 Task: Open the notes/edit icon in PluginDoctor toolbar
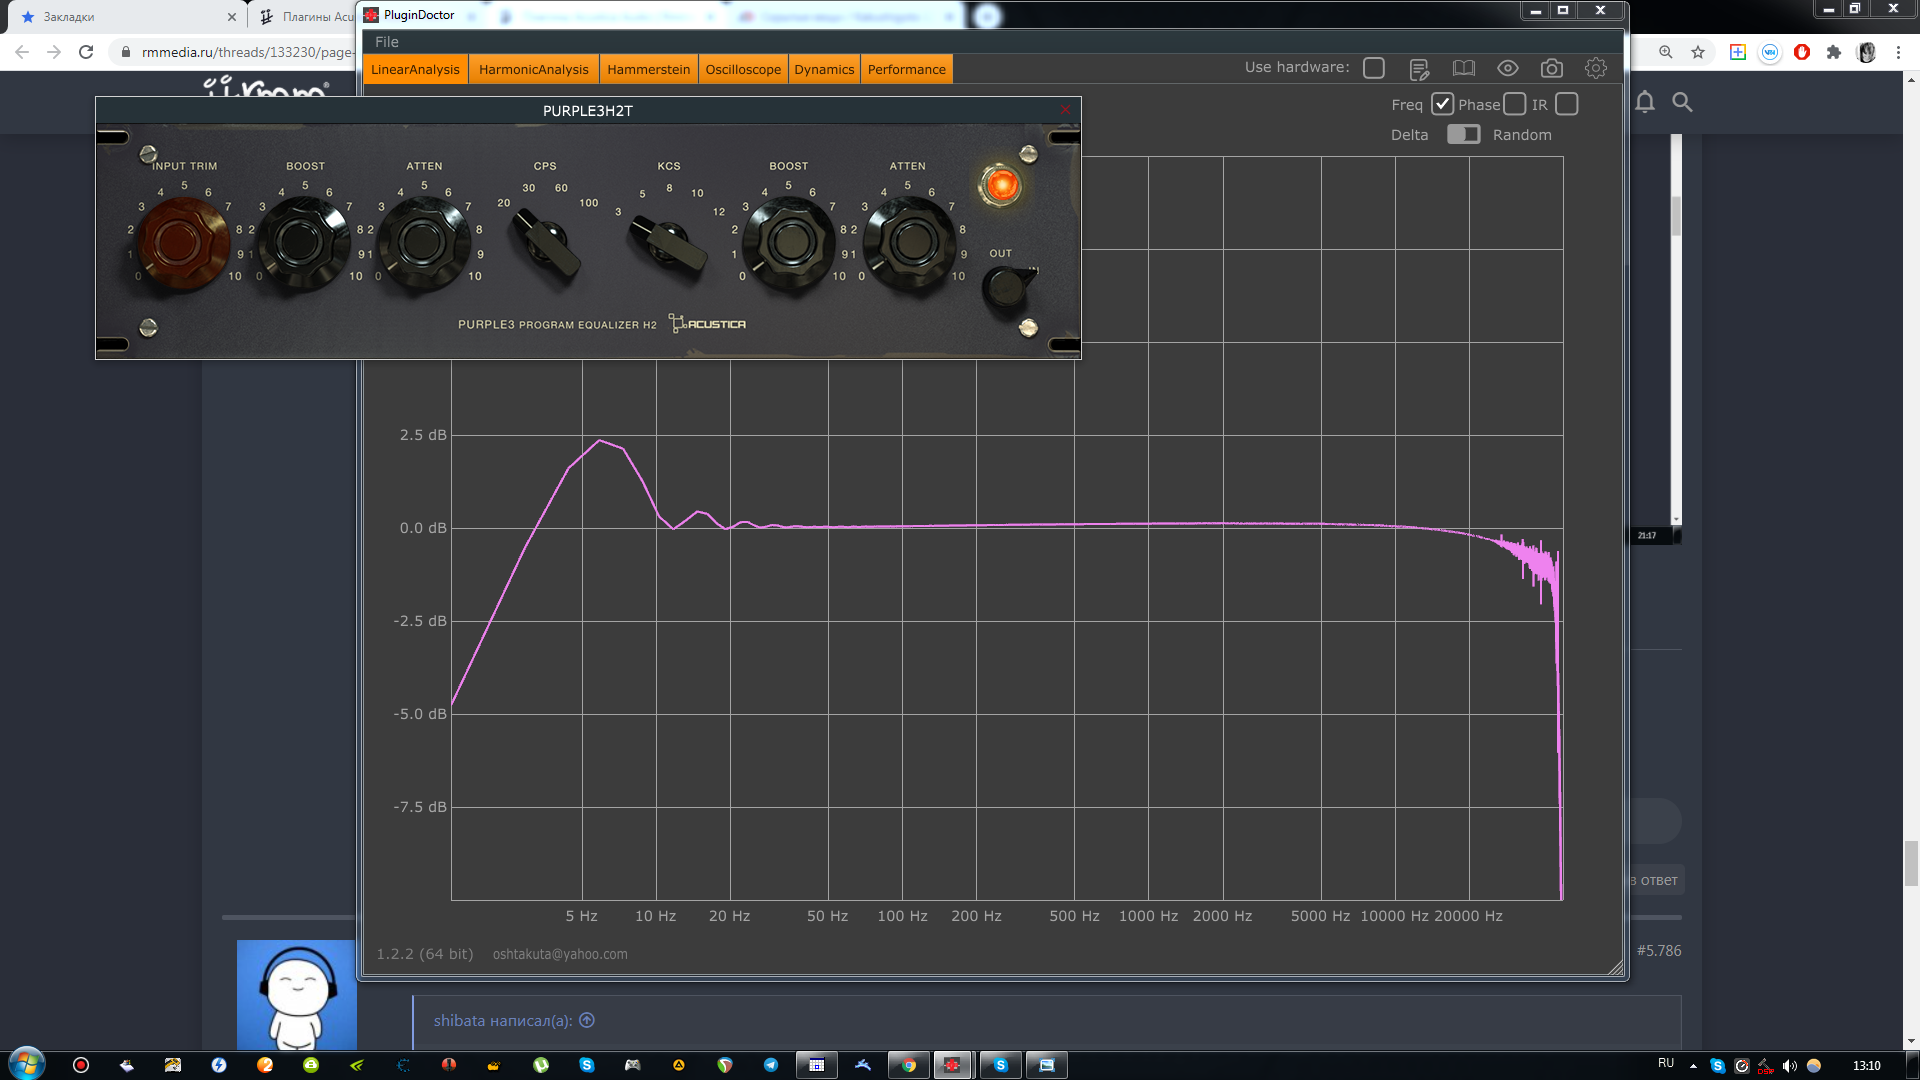tap(1419, 68)
